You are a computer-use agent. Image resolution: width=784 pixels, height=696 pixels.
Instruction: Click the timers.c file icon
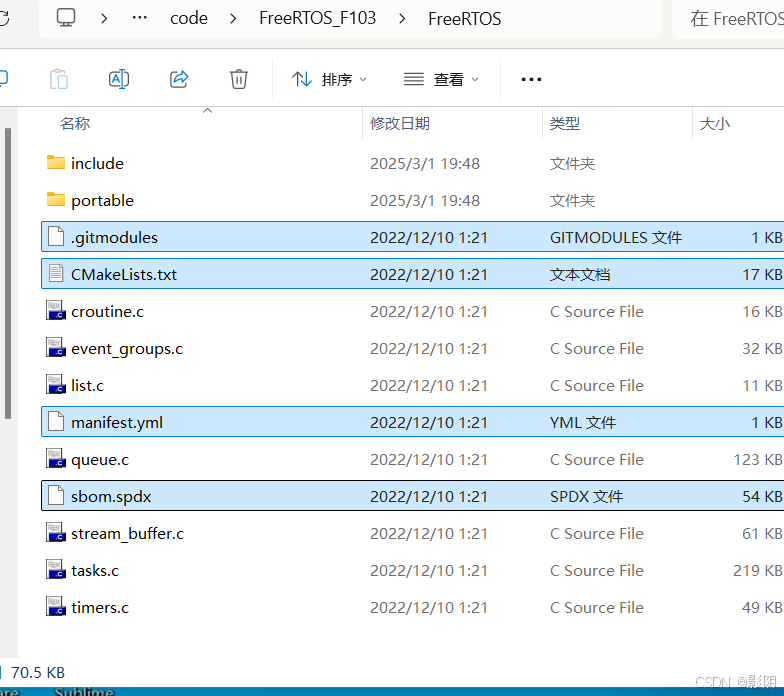coord(56,606)
